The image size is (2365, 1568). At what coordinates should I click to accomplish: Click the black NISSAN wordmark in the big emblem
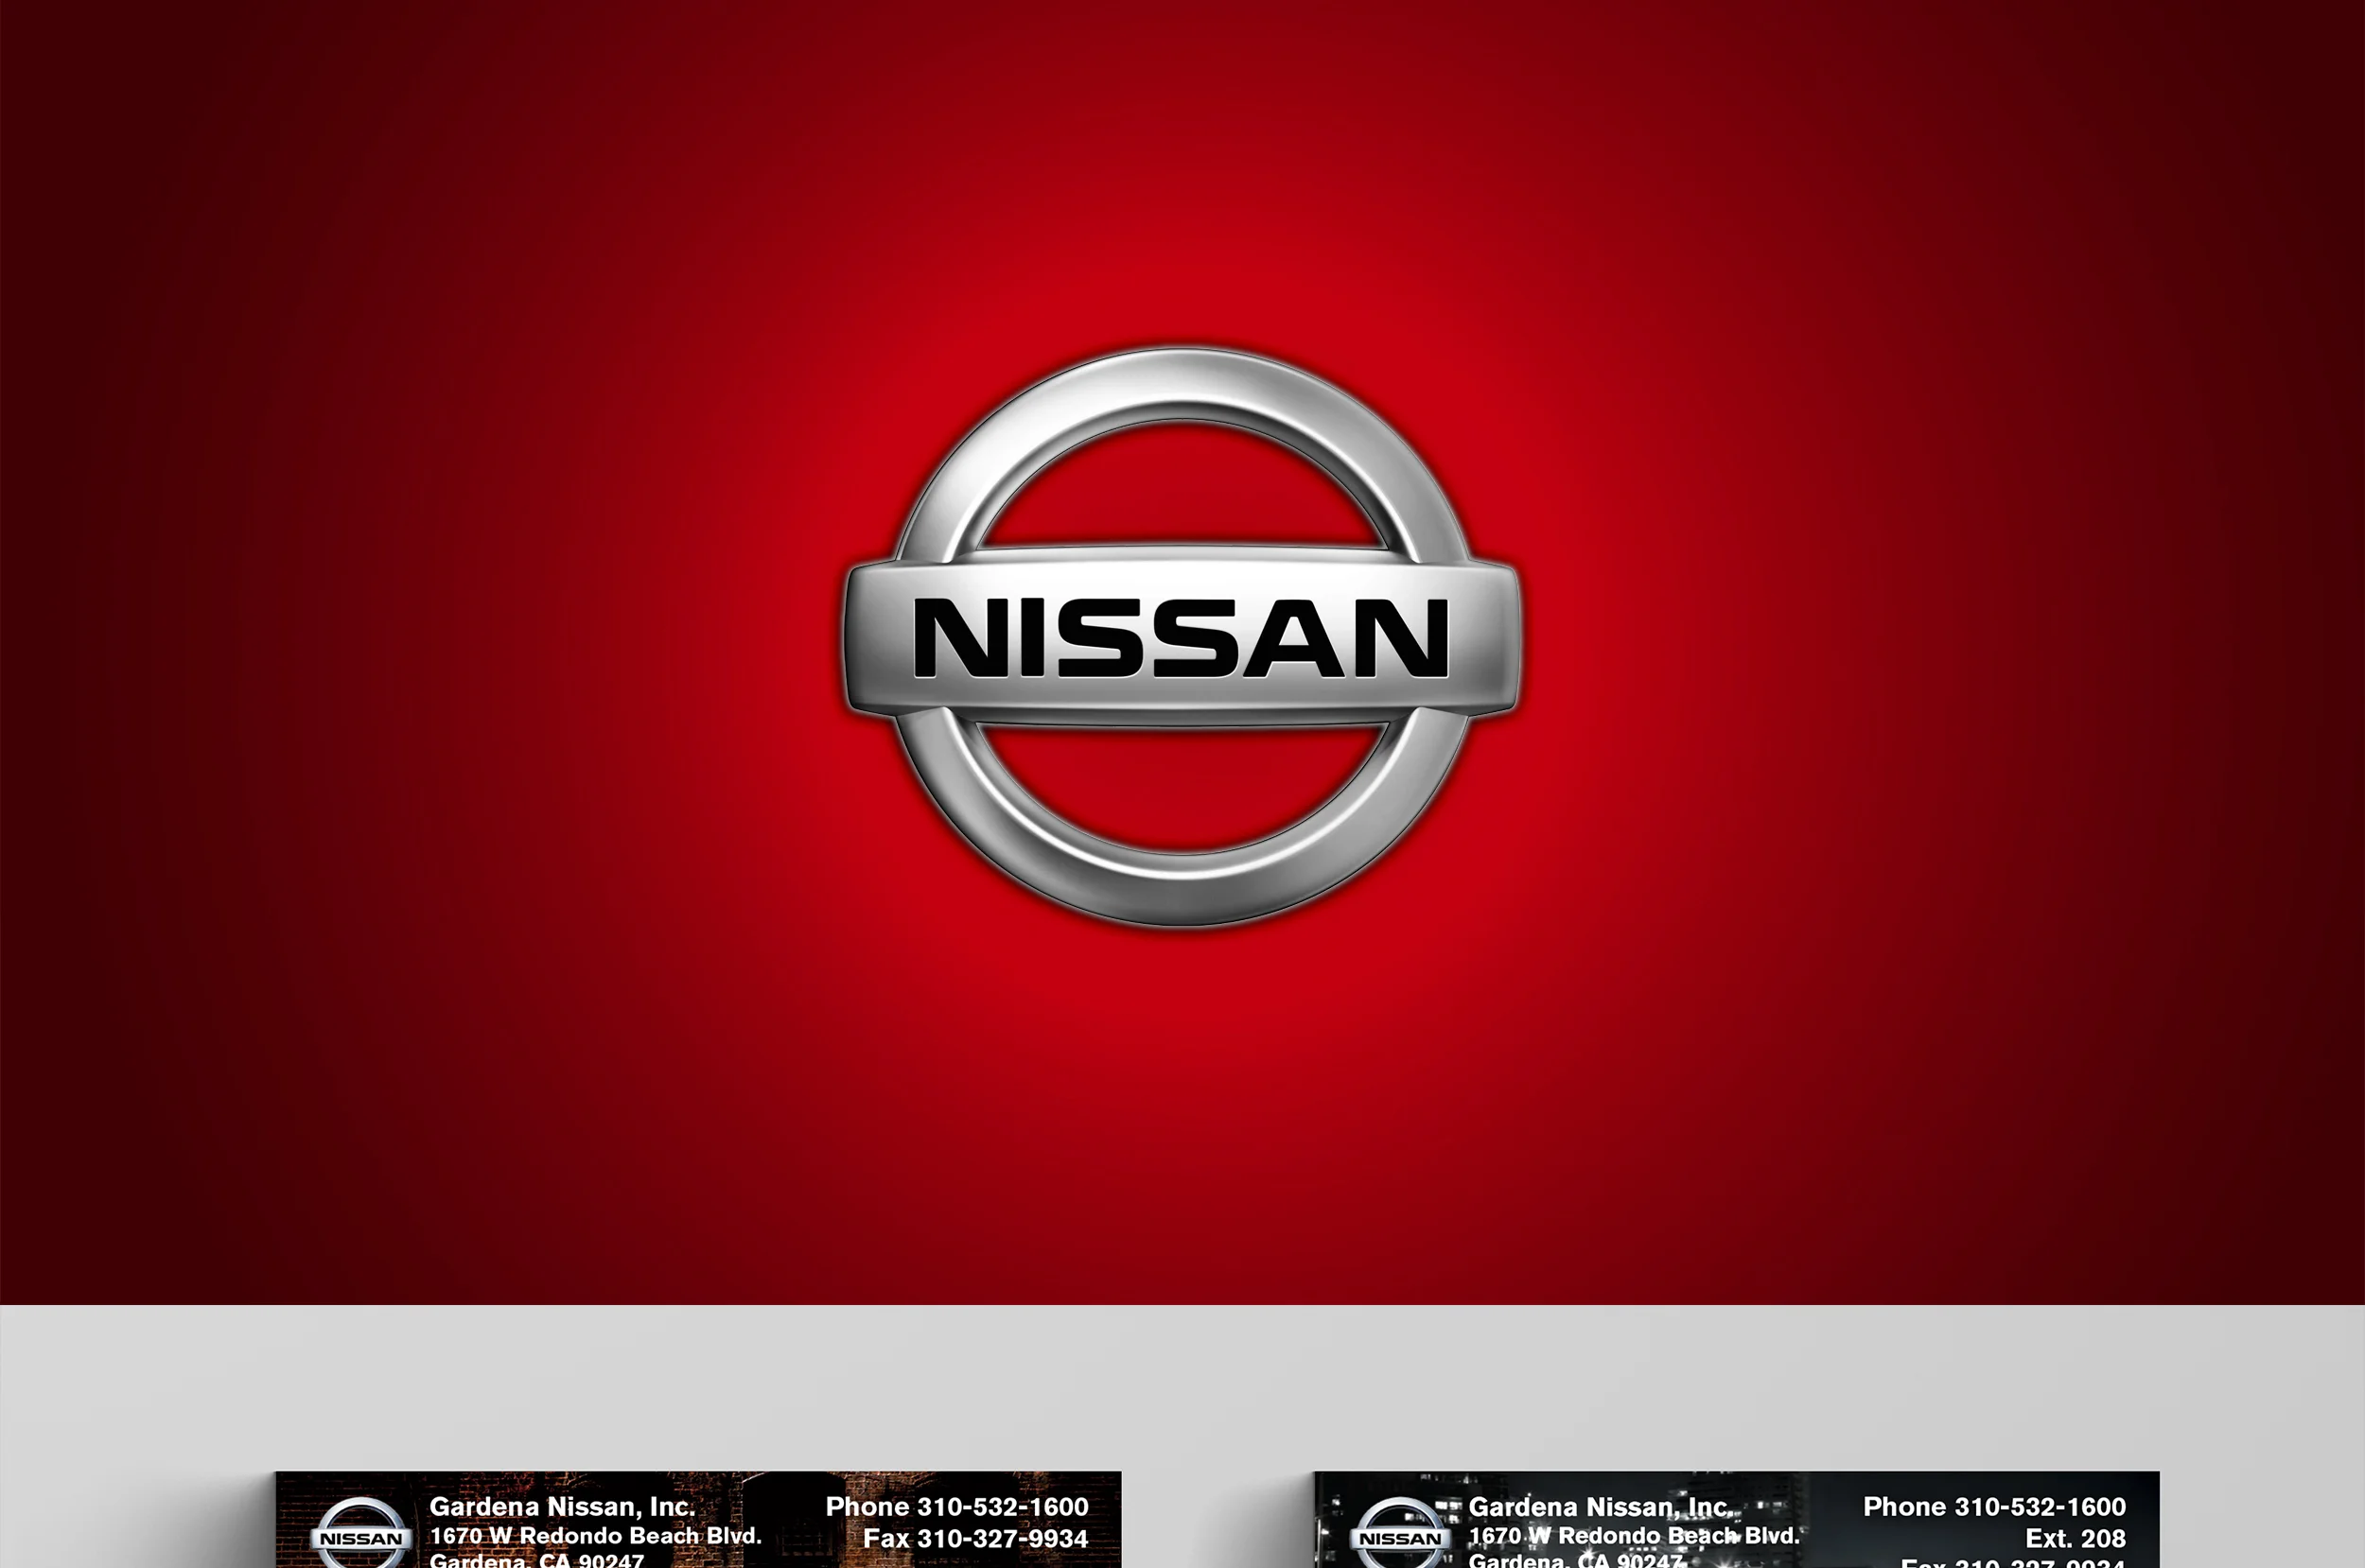[x=1181, y=638]
